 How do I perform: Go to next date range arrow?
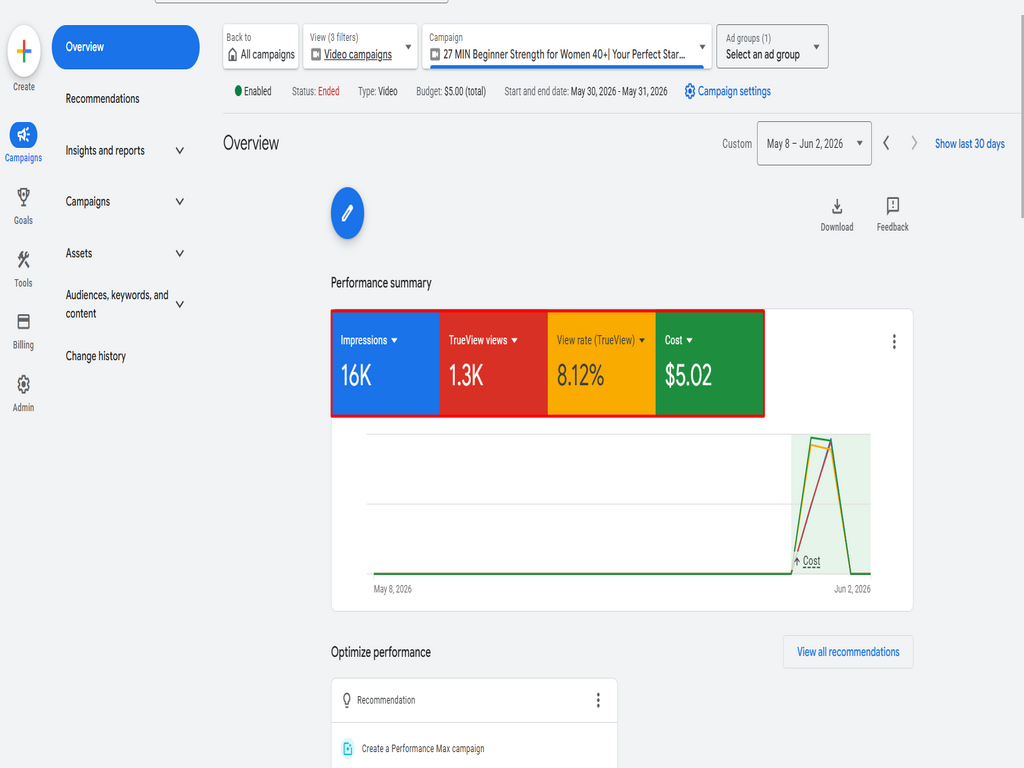[914, 143]
